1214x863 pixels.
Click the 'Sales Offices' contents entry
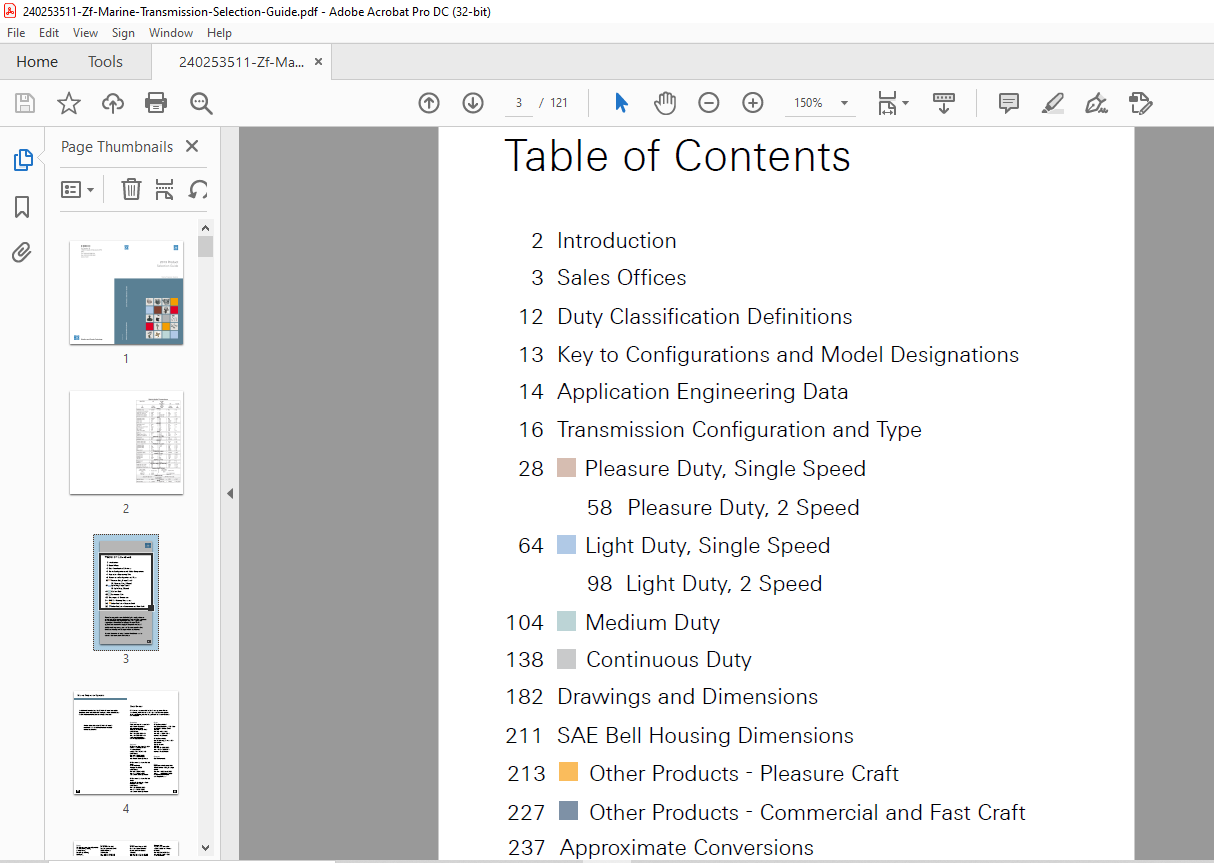click(621, 278)
